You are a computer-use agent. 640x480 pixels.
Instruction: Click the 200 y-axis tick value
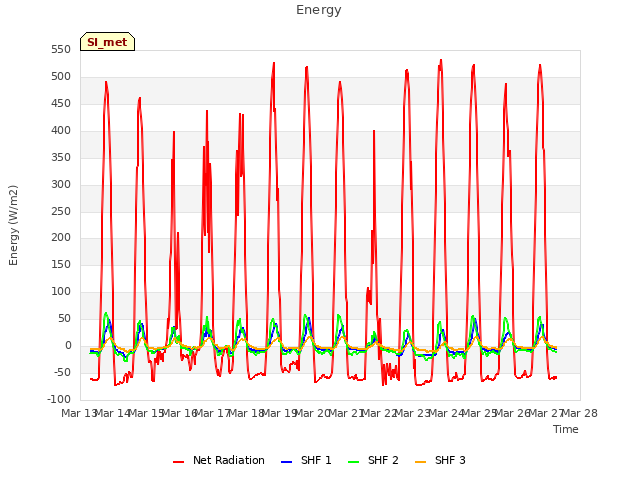point(61,238)
